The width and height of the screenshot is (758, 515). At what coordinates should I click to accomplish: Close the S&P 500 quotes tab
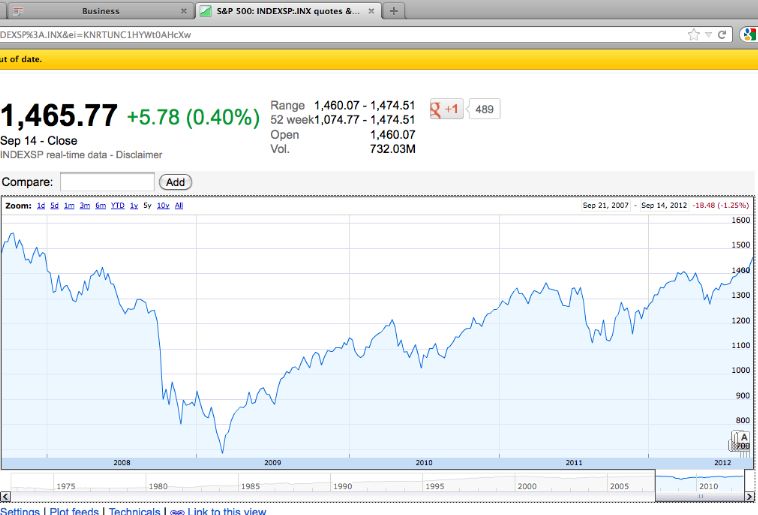click(371, 11)
